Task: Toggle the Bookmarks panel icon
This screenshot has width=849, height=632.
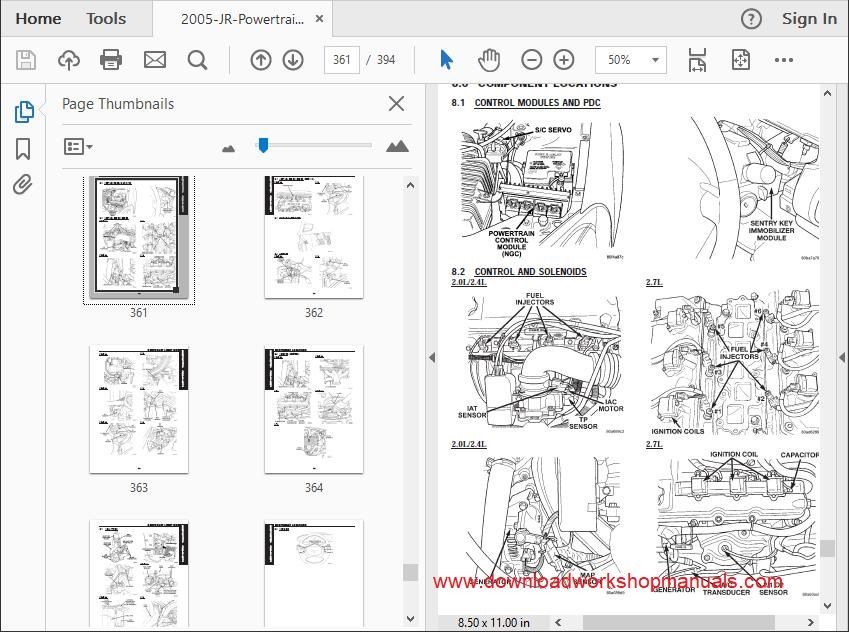Action: pyautogui.click(x=23, y=149)
